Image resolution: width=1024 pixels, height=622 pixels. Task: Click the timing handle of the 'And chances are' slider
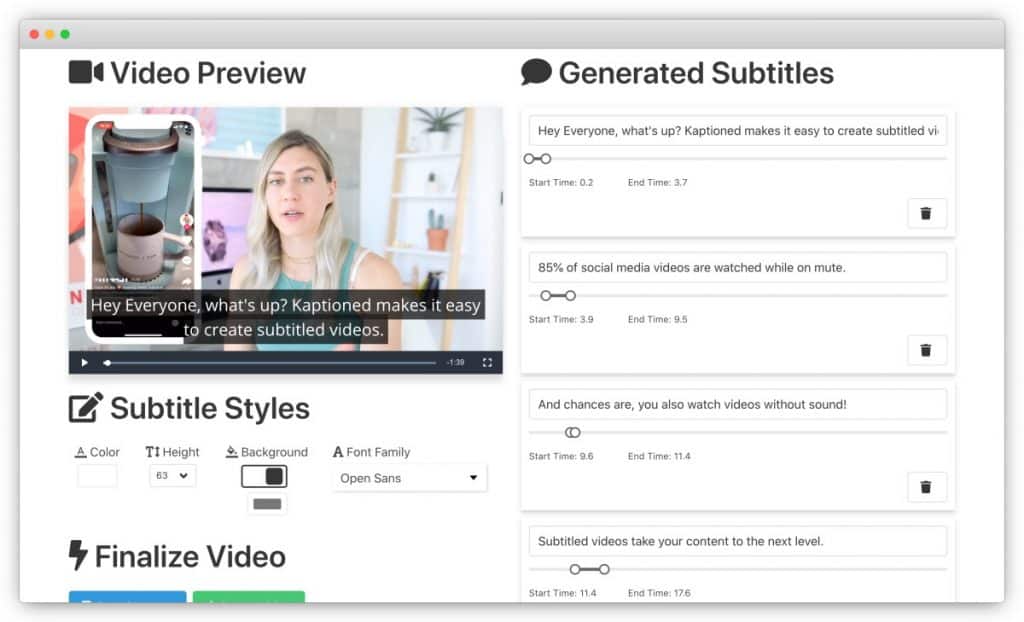point(573,433)
